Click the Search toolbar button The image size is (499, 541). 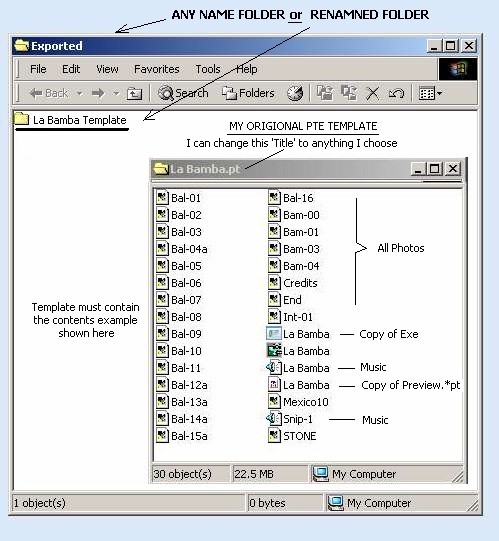183,93
